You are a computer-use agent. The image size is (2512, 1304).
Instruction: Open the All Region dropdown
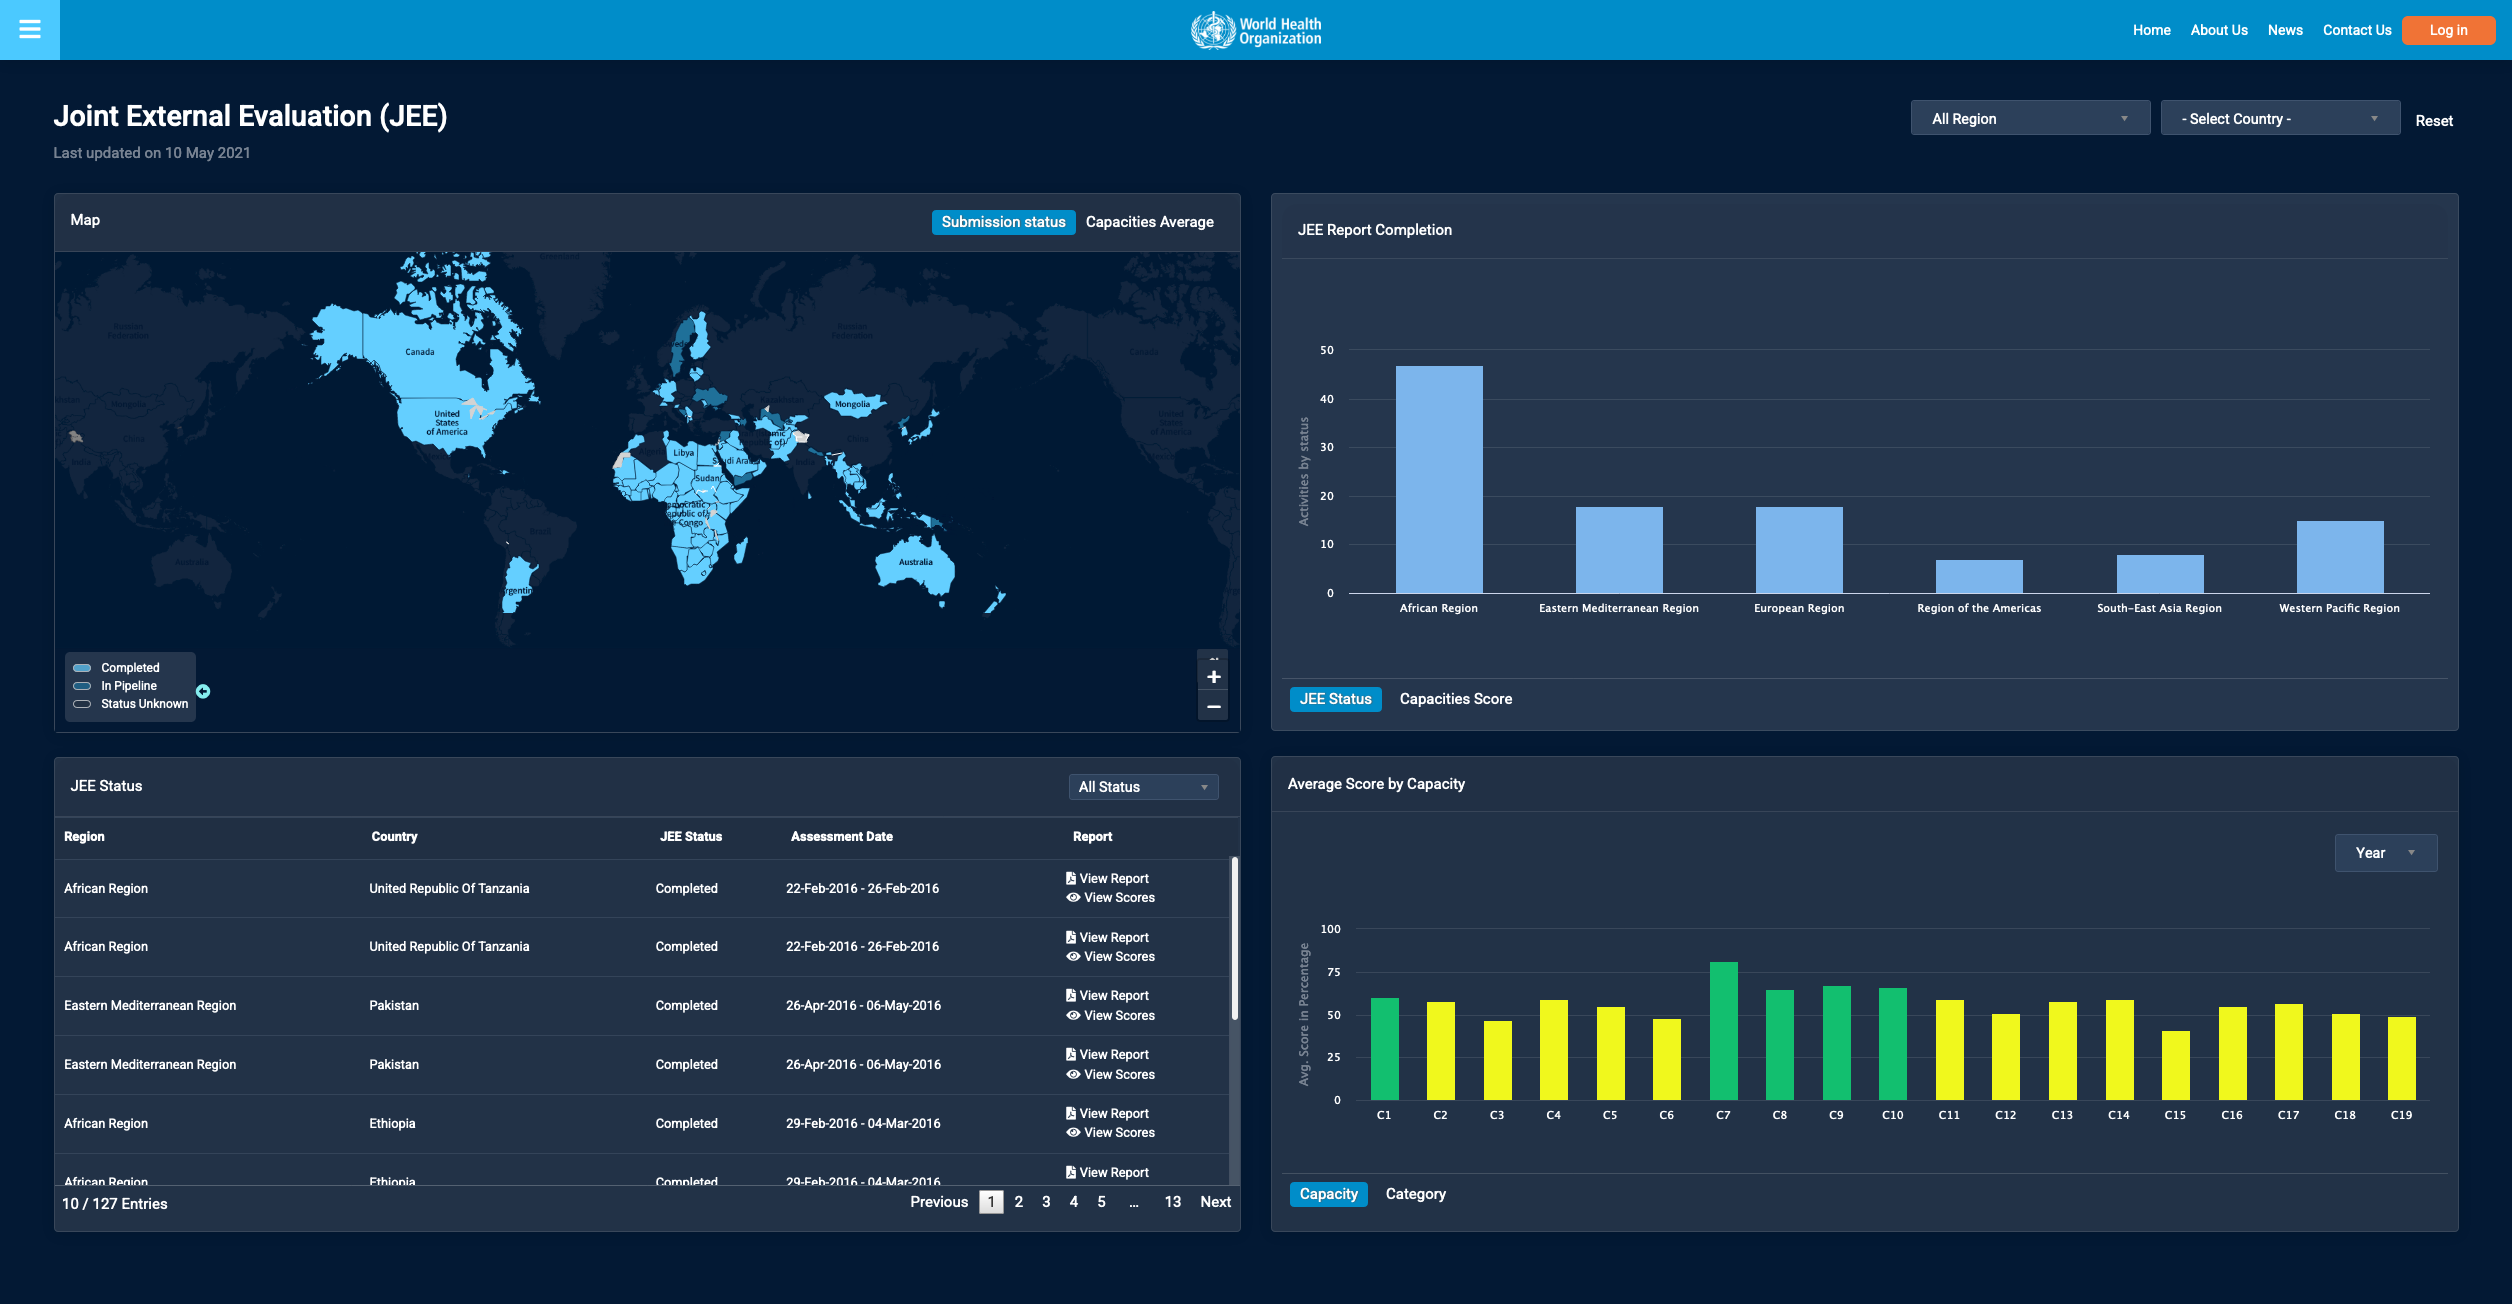[x=2029, y=119]
